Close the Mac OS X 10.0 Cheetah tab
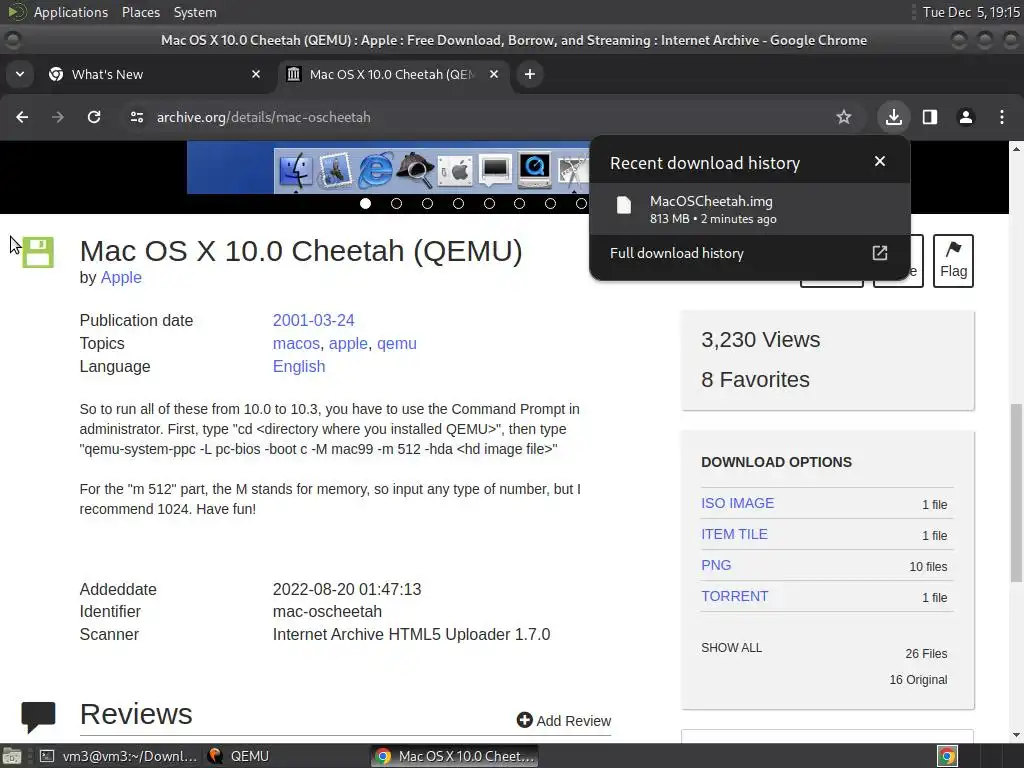This screenshot has height=768, width=1024. [x=494, y=74]
